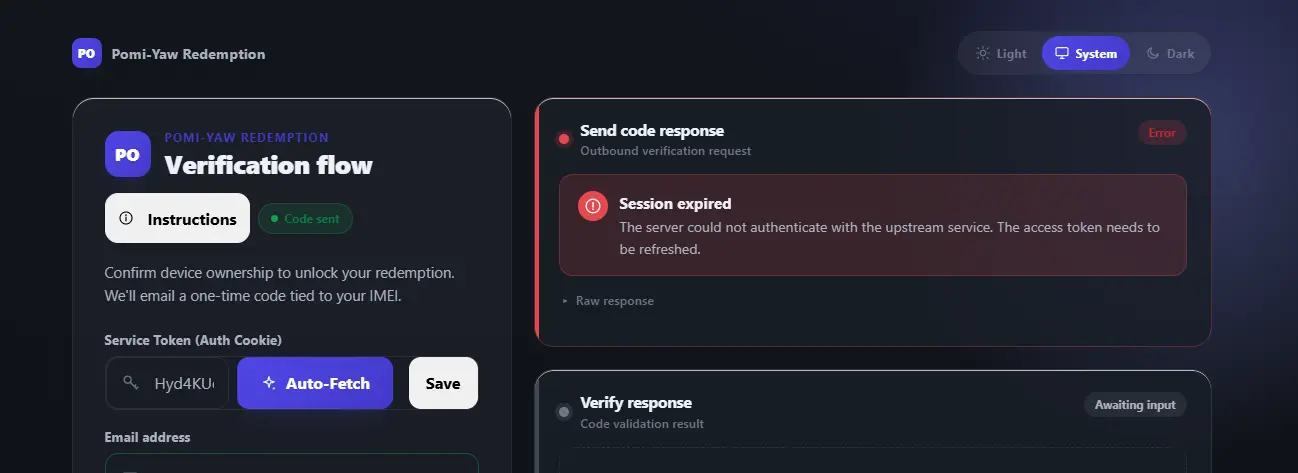This screenshot has width=1298, height=473.
Task: Click the PO logo in the top header
Action: 87,53
